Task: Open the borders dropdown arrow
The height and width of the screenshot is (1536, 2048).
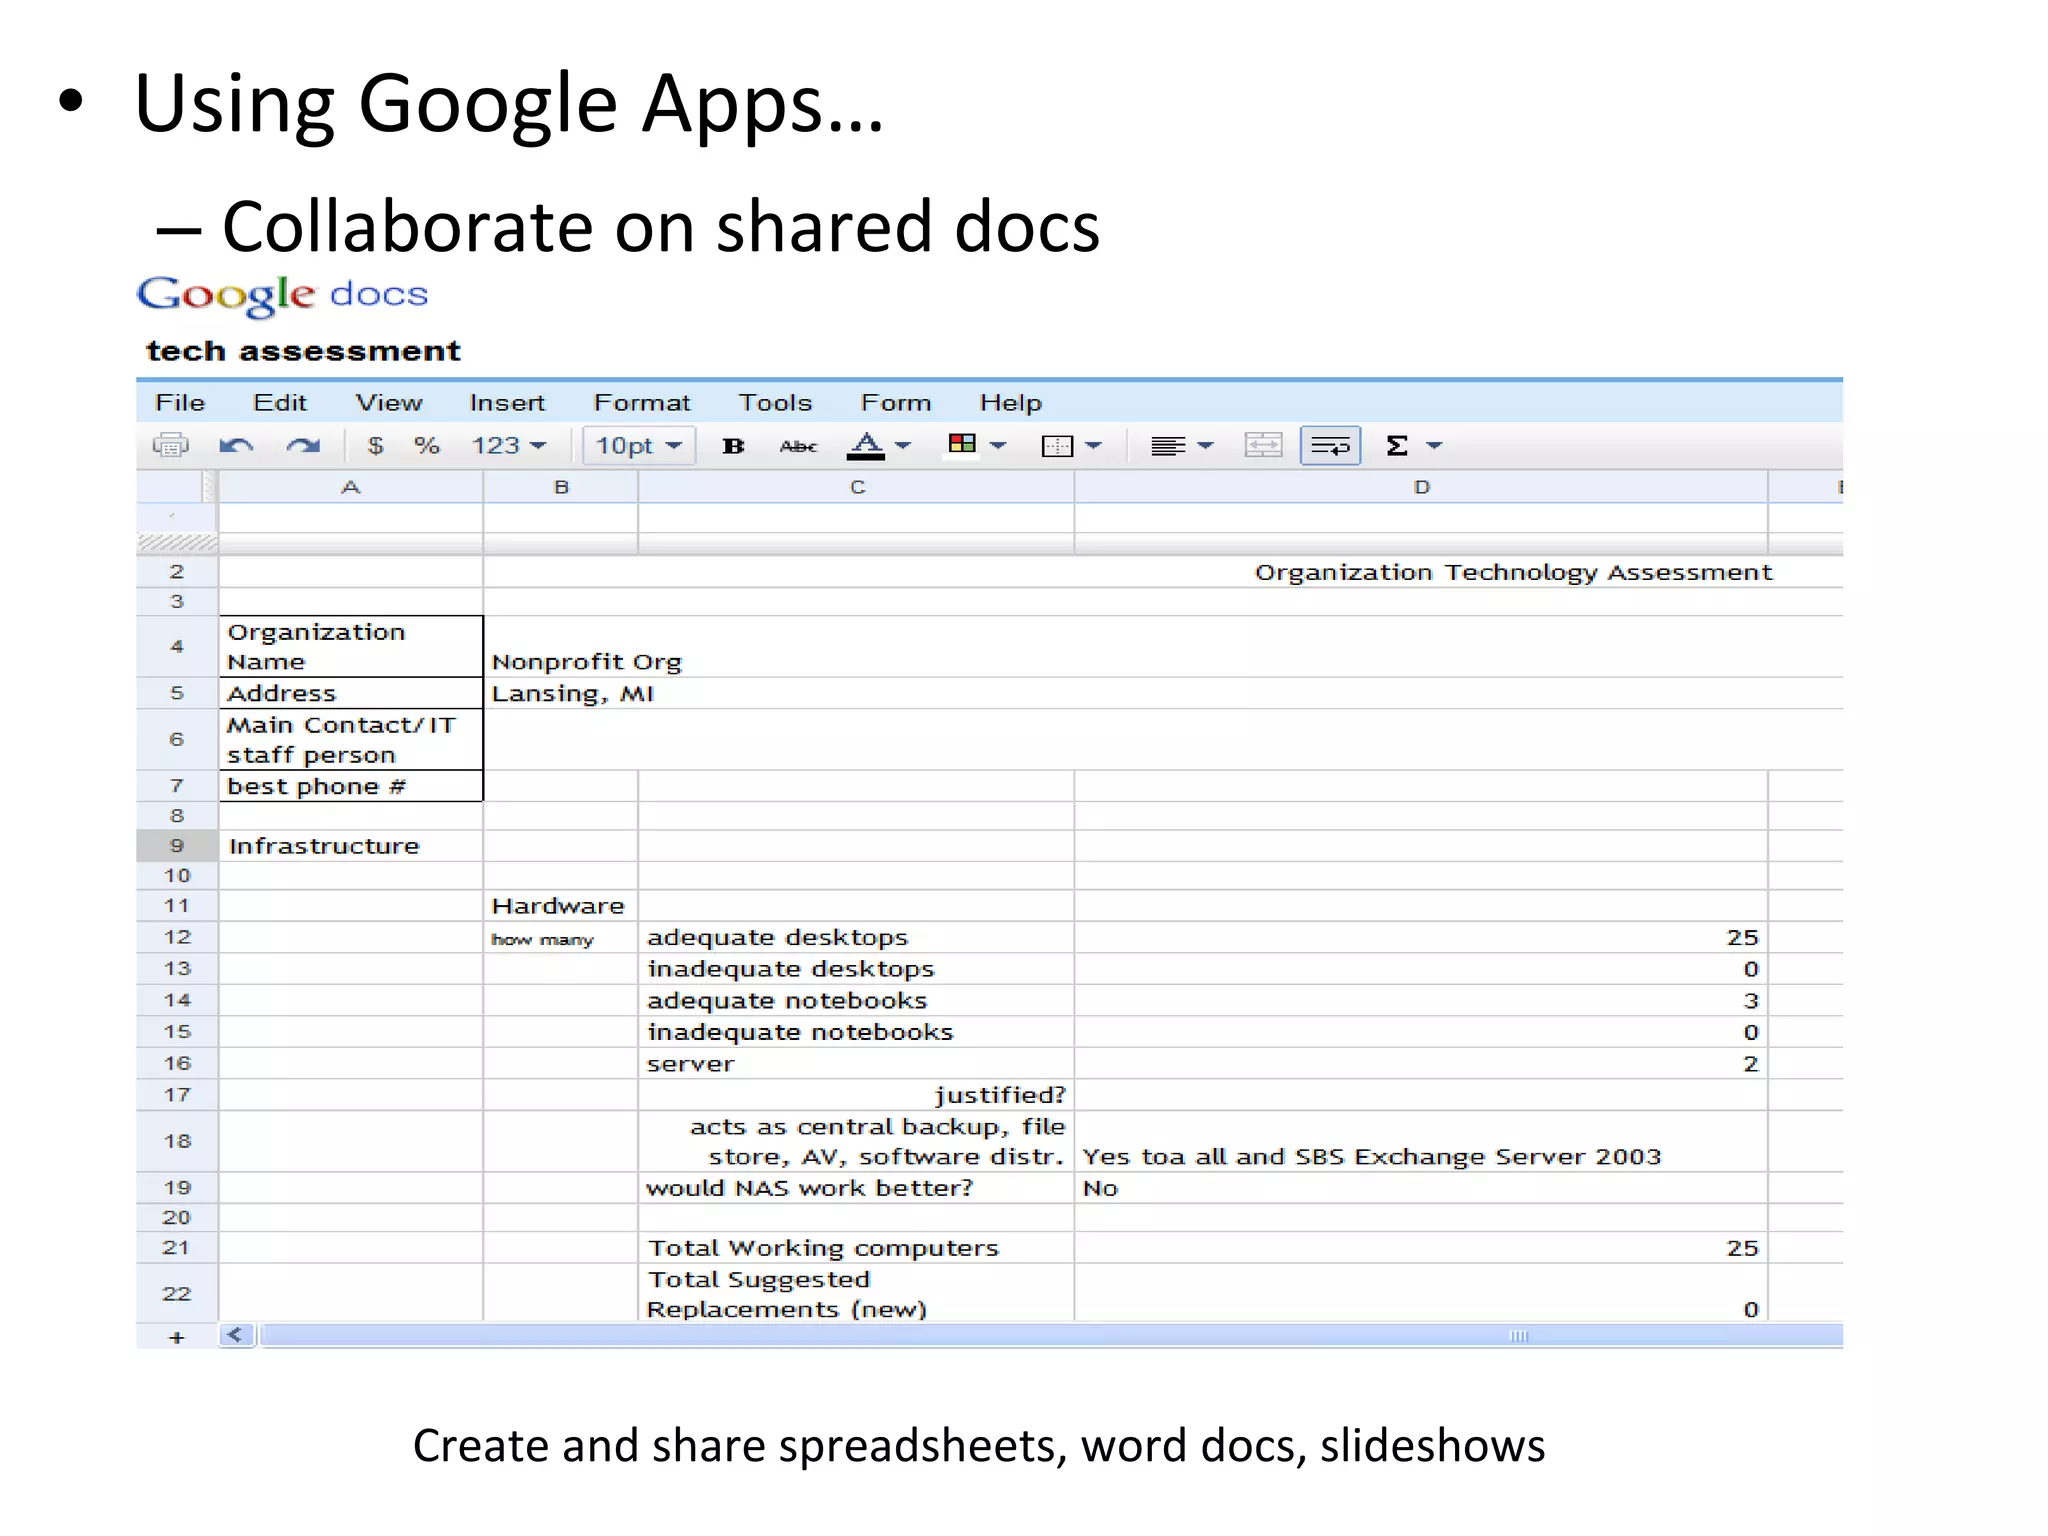Action: pos(1093,446)
